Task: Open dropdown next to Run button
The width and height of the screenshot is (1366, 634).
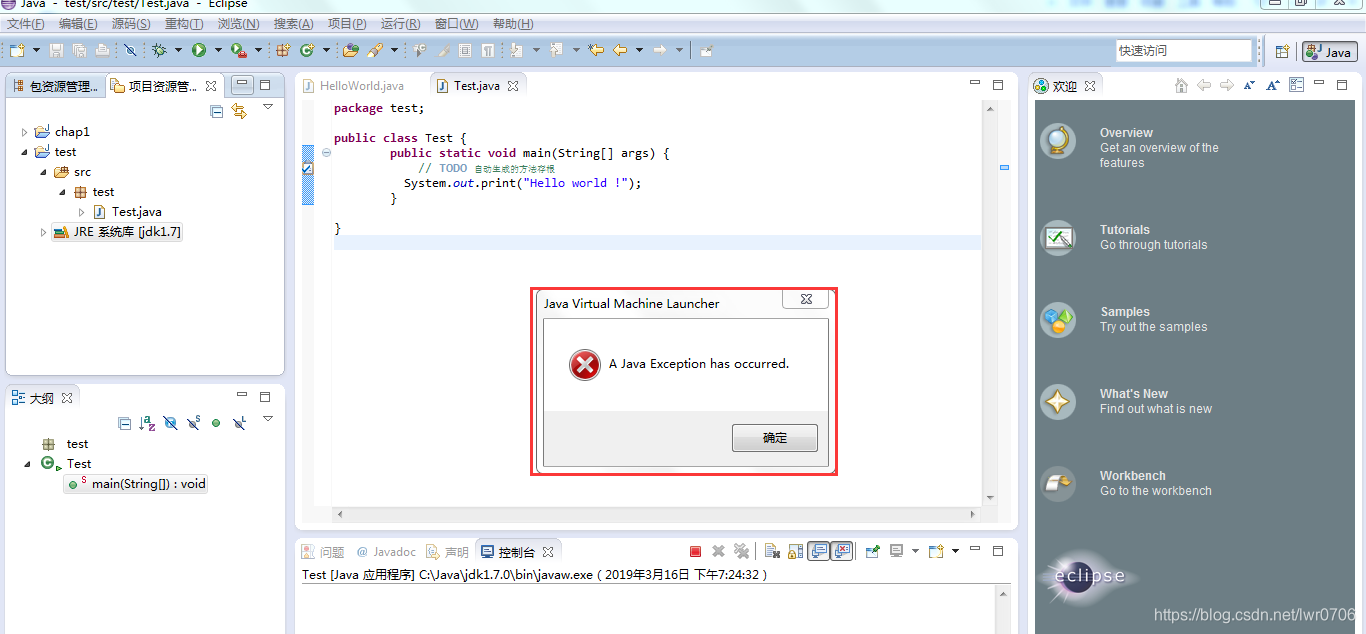Action: (218, 50)
